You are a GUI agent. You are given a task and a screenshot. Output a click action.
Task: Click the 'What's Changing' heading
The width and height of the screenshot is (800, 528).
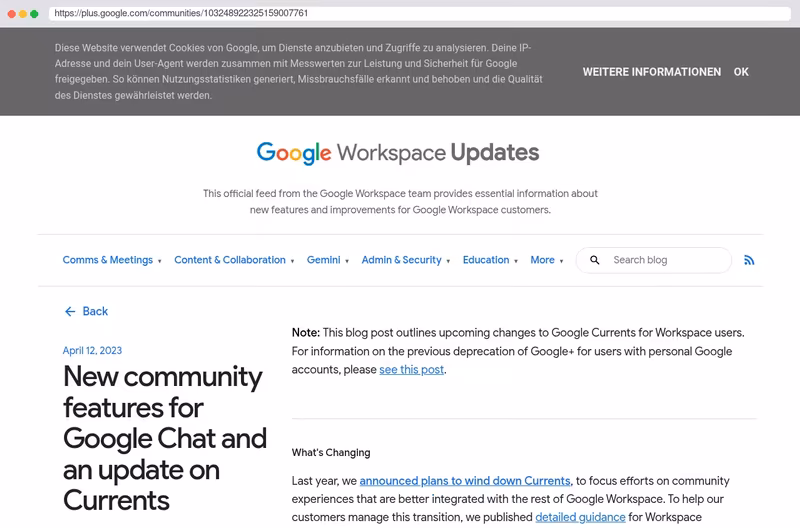(331, 452)
